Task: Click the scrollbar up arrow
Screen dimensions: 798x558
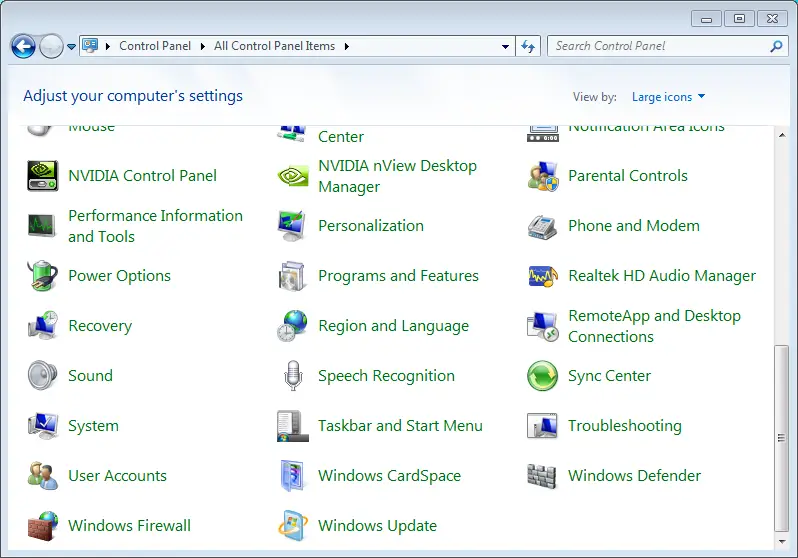Action: (781, 135)
